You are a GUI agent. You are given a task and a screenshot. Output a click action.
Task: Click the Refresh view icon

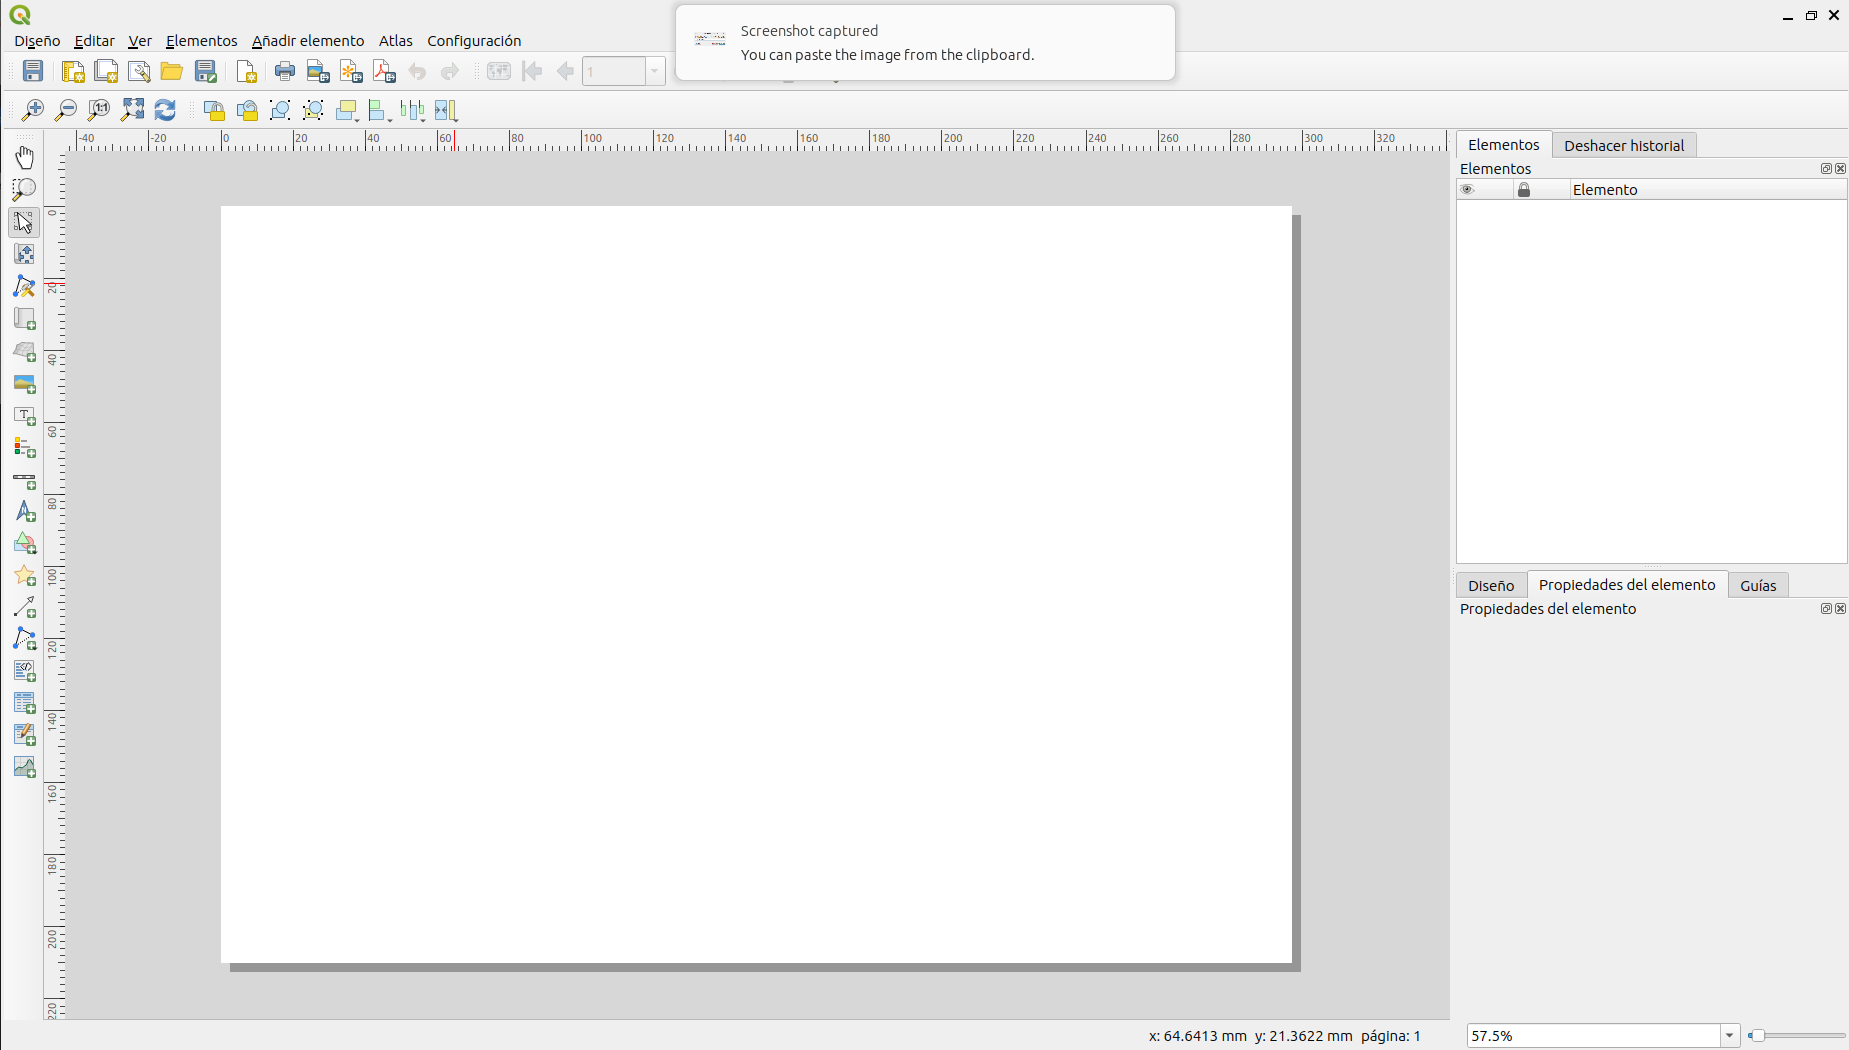[165, 110]
